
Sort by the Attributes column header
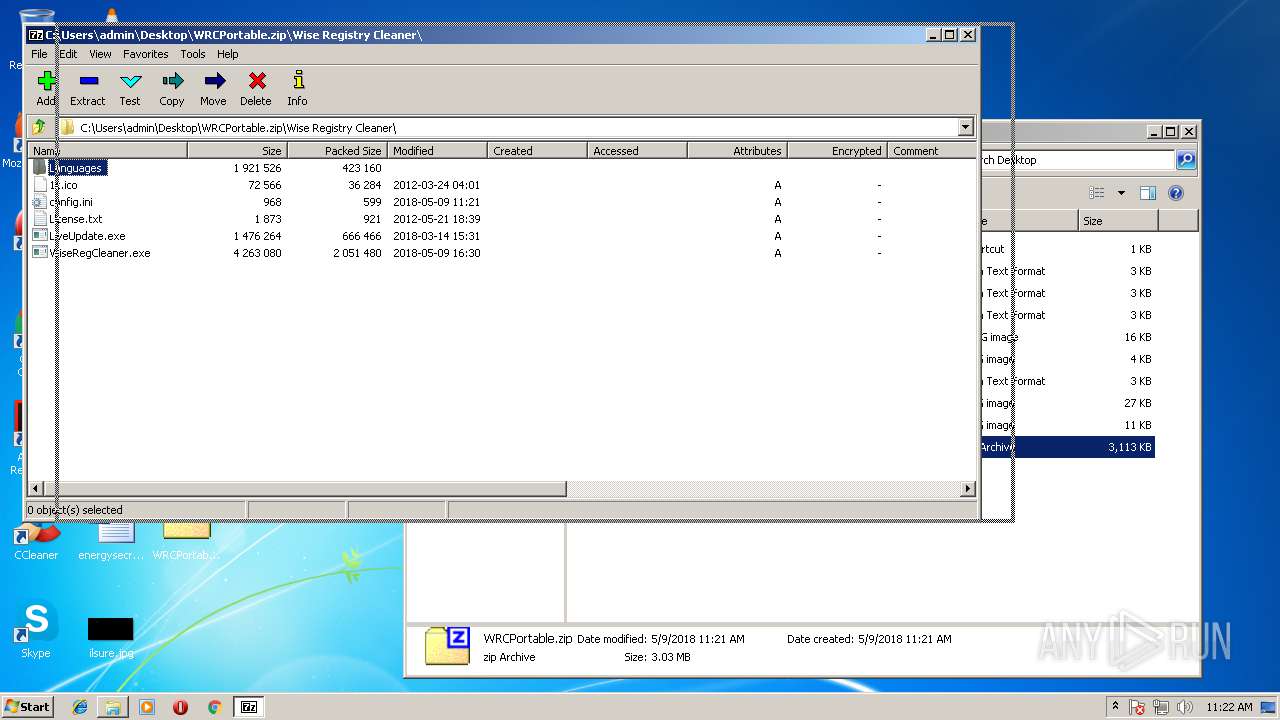point(737,150)
